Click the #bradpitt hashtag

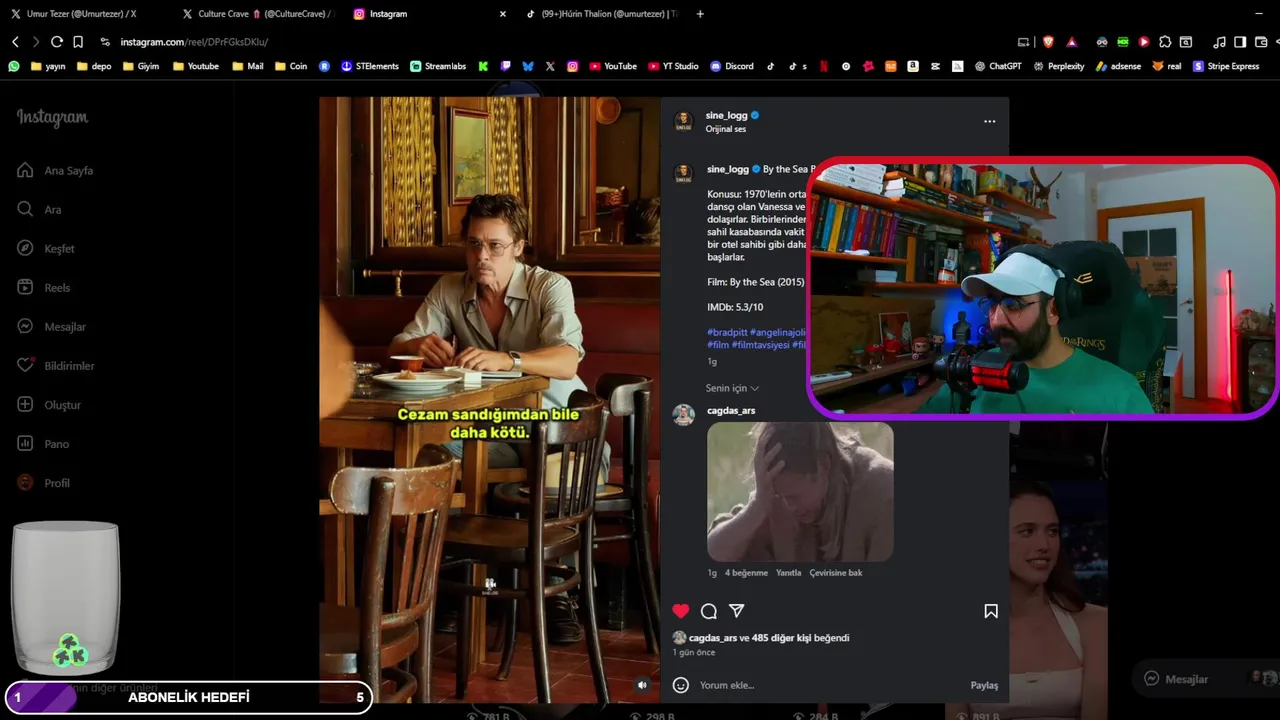coord(727,332)
